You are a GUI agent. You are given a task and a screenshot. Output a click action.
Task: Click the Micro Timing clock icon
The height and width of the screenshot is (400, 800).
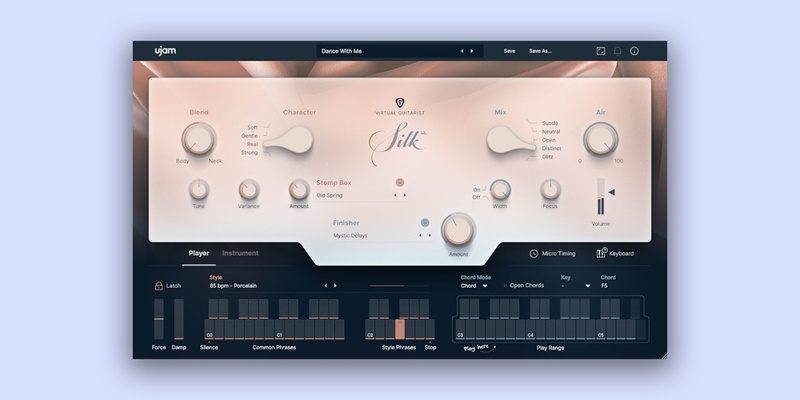[x=534, y=254]
